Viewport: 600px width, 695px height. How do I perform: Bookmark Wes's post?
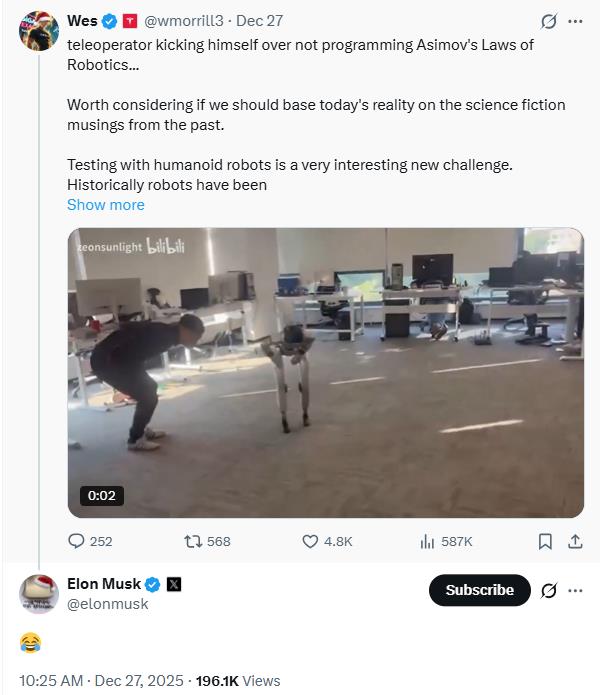(545, 541)
